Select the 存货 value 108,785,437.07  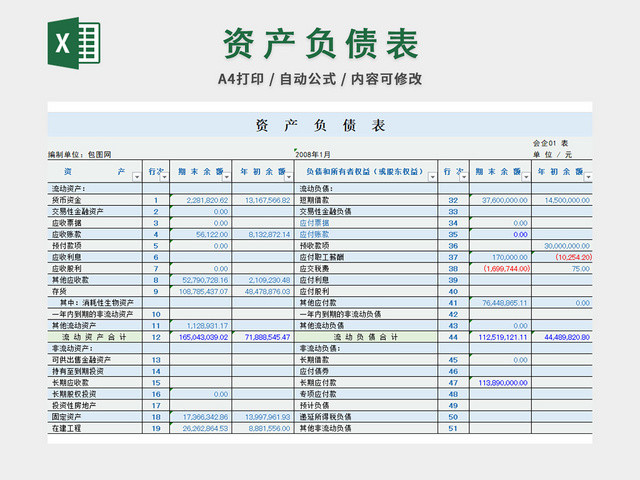[x=204, y=291]
